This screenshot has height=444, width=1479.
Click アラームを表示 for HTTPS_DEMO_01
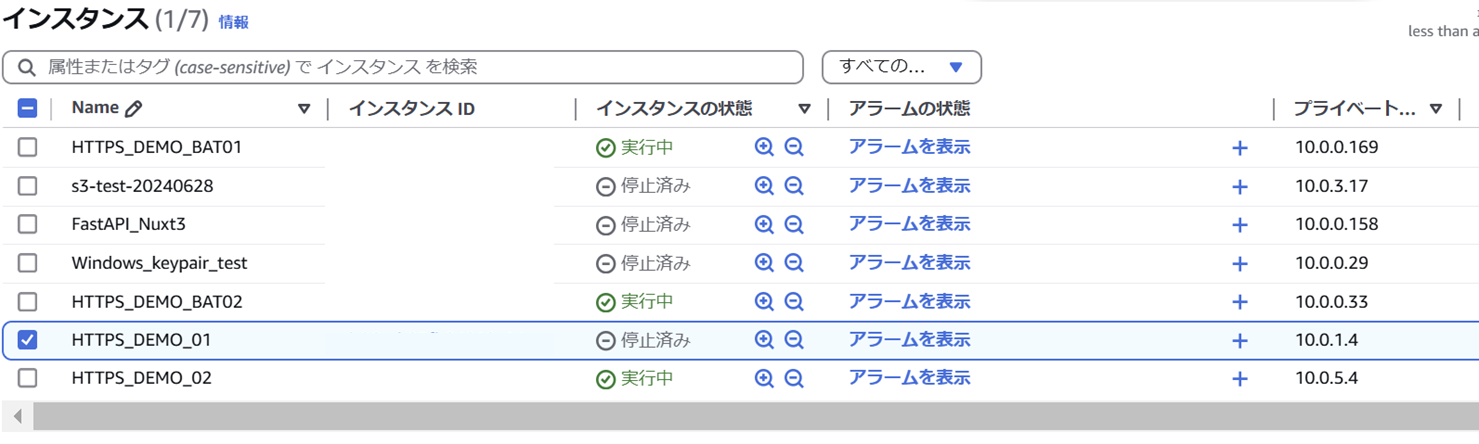click(x=909, y=339)
